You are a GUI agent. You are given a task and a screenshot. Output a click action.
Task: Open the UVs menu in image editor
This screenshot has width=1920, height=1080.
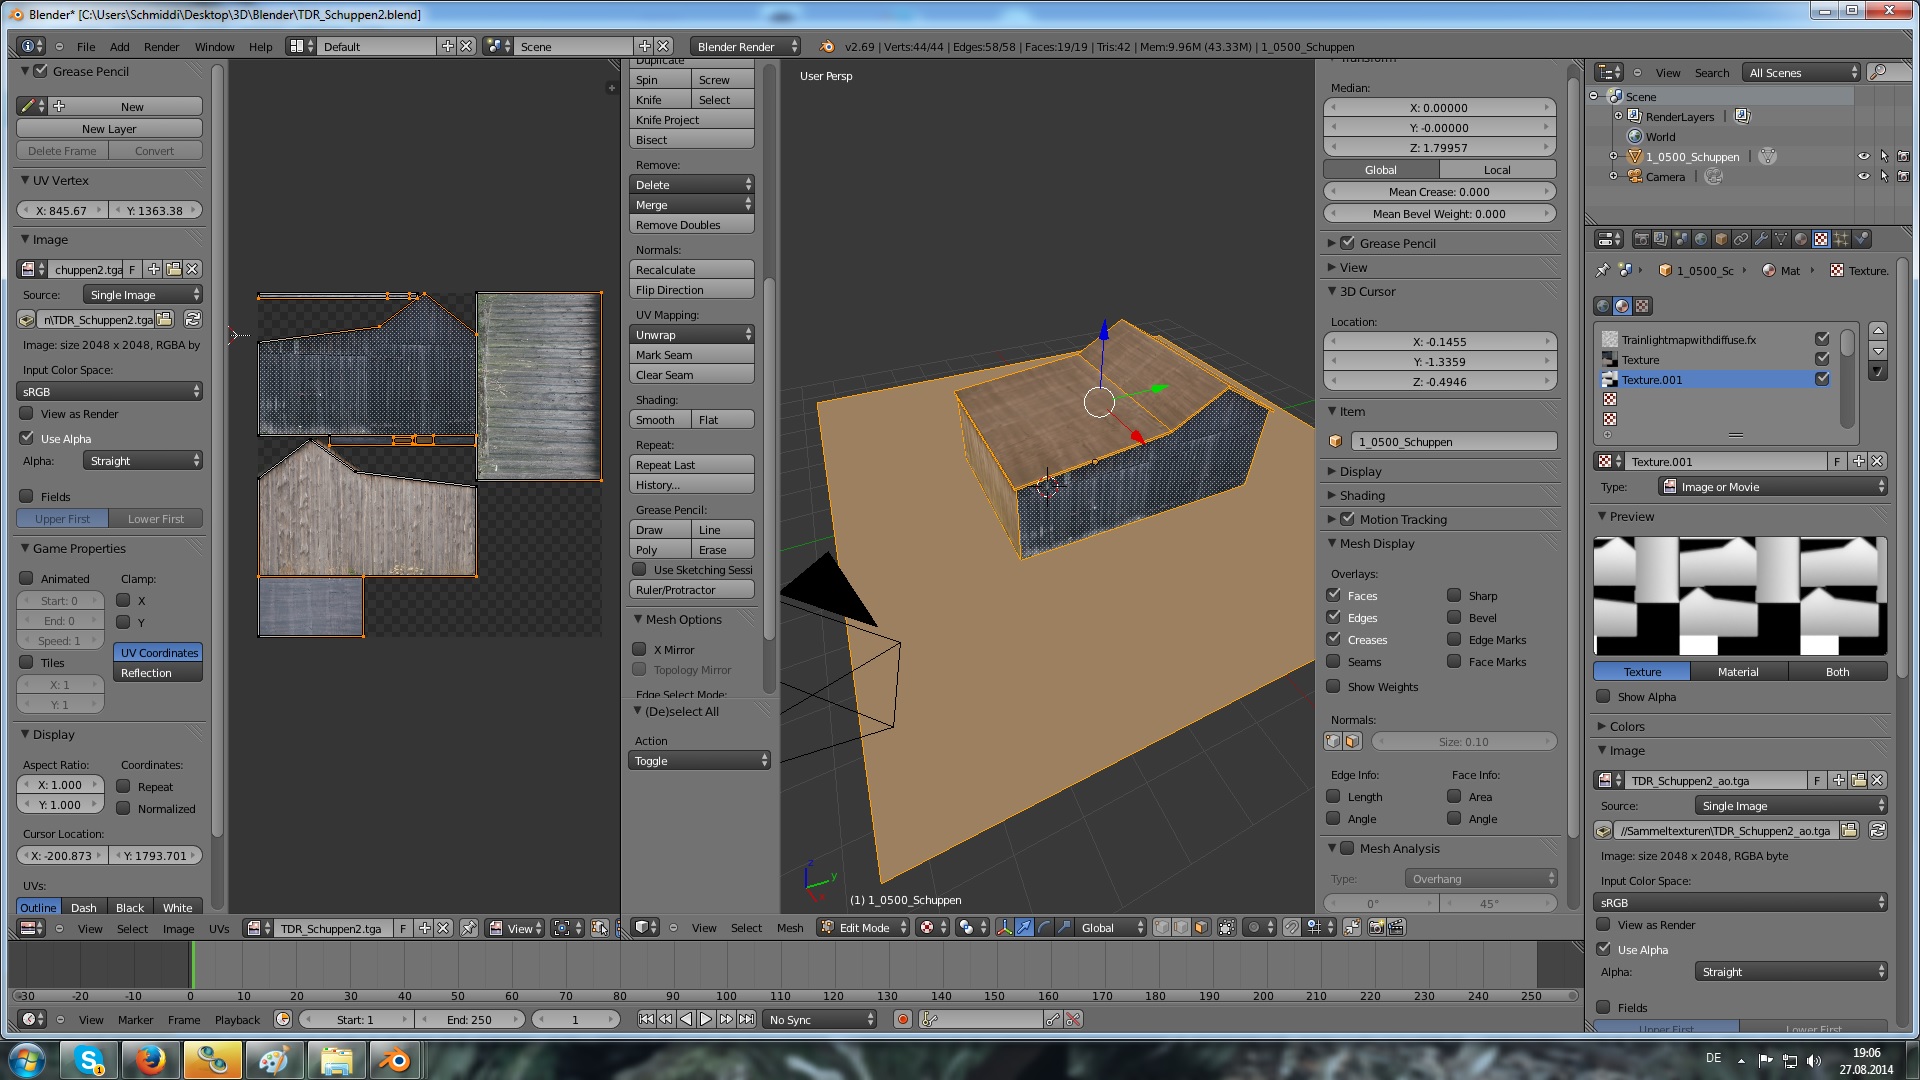point(218,928)
